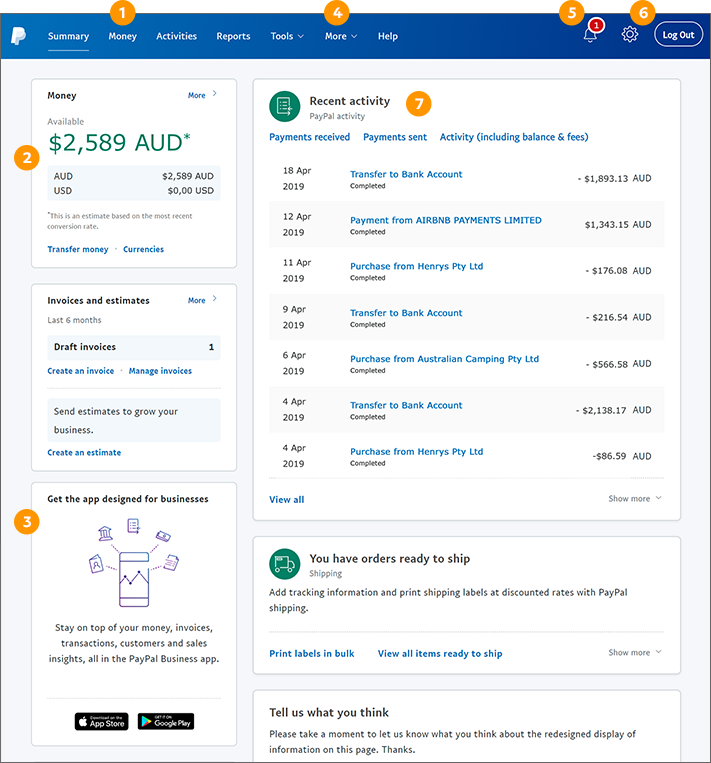Click the PayPal logo icon
This screenshot has height=763, width=711.
point(18,36)
